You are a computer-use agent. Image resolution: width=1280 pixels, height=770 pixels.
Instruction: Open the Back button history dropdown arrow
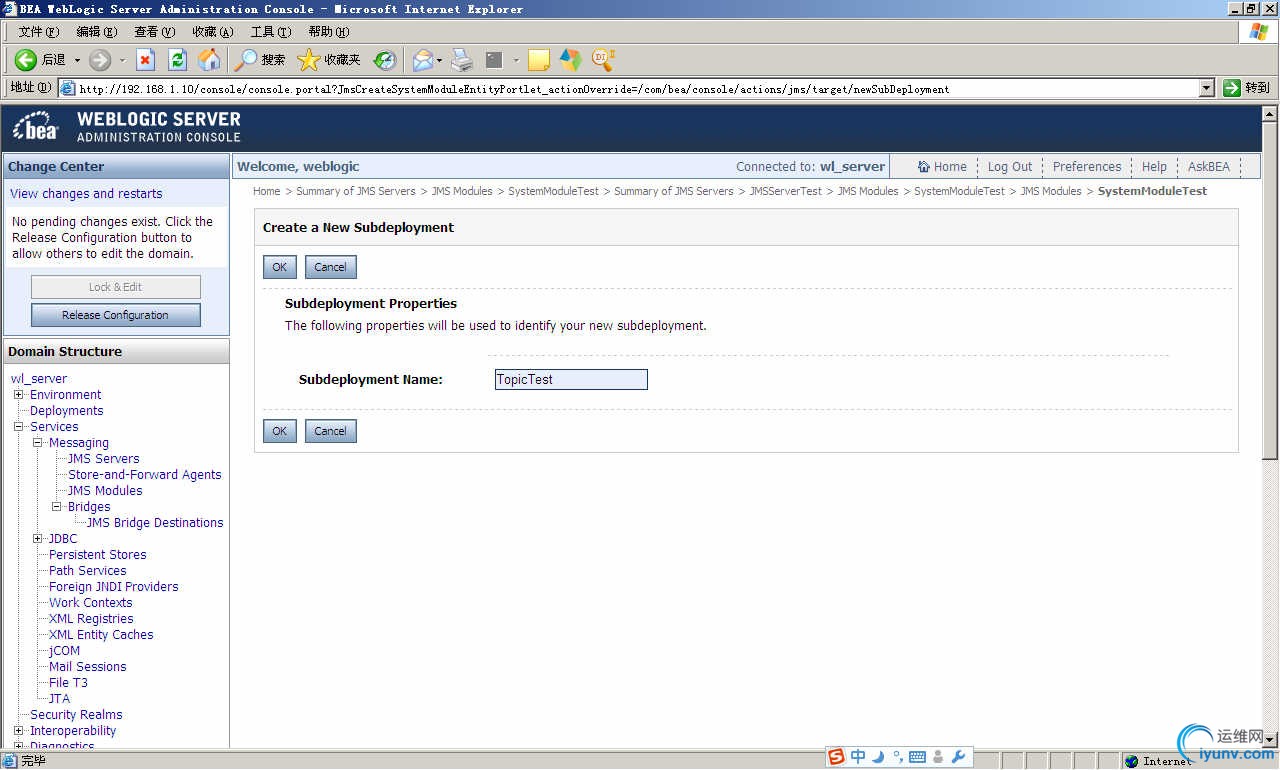pos(77,60)
